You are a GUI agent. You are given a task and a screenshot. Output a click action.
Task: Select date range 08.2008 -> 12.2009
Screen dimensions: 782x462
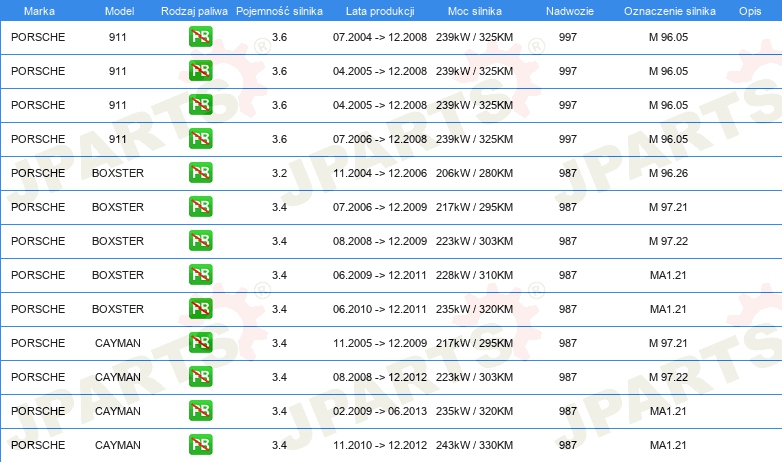tap(380, 241)
